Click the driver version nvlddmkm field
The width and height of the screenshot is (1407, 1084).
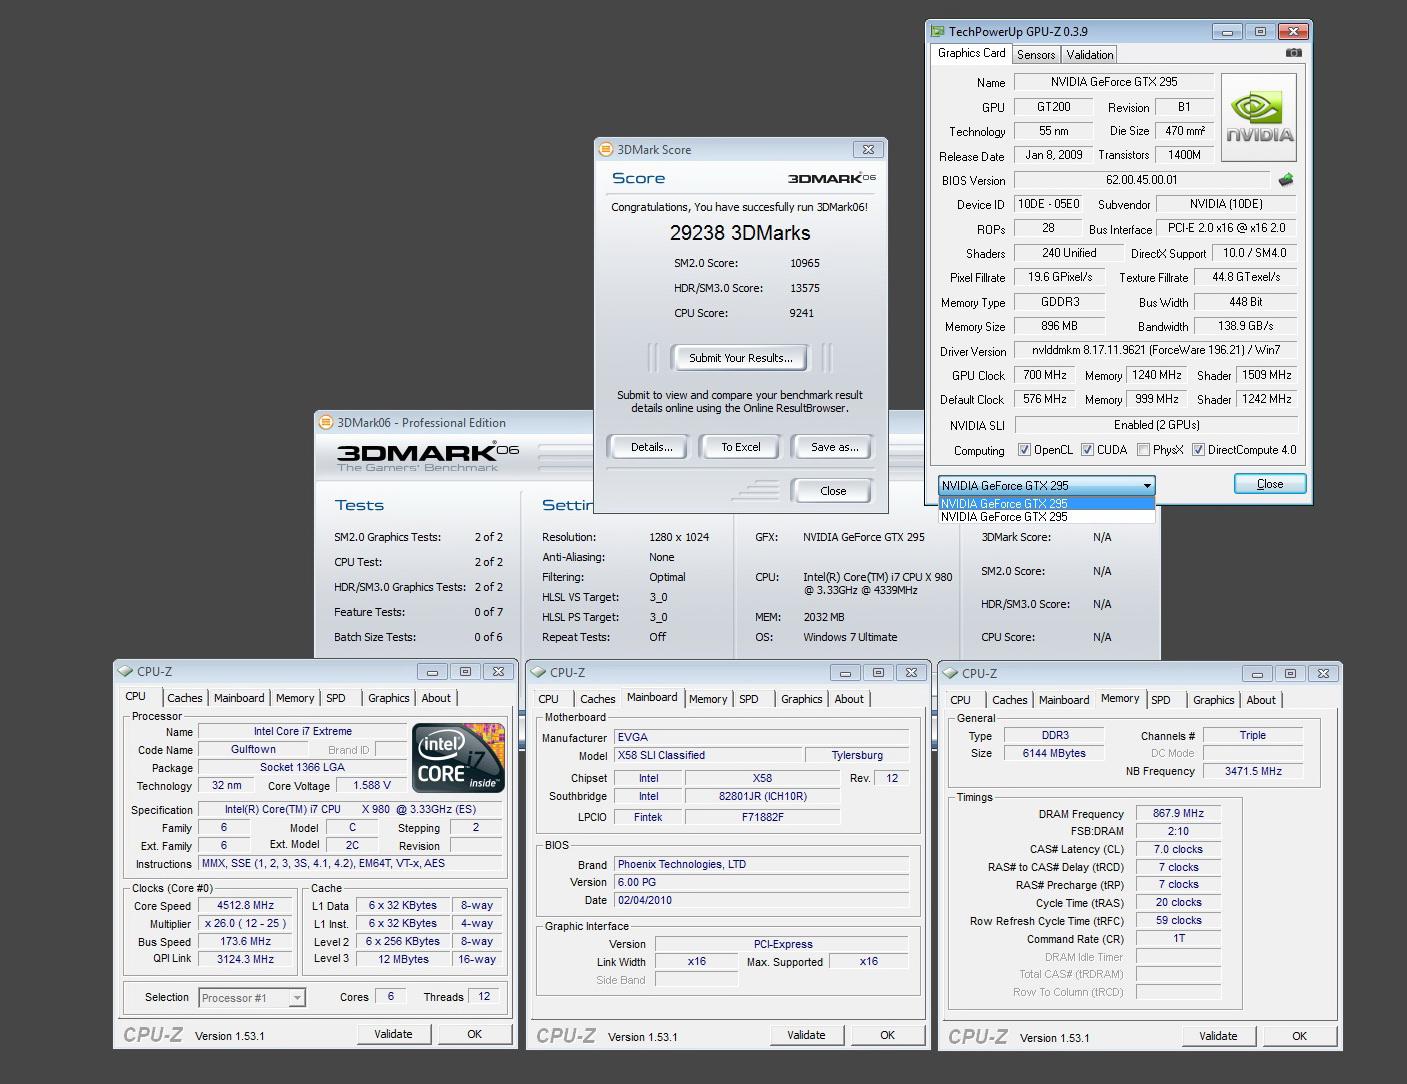[x=1155, y=350]
